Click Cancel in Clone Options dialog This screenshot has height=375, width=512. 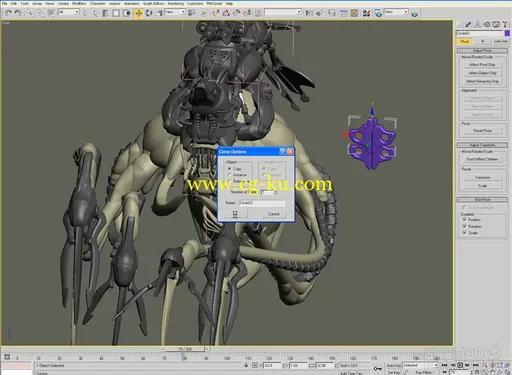pos(273,214)
